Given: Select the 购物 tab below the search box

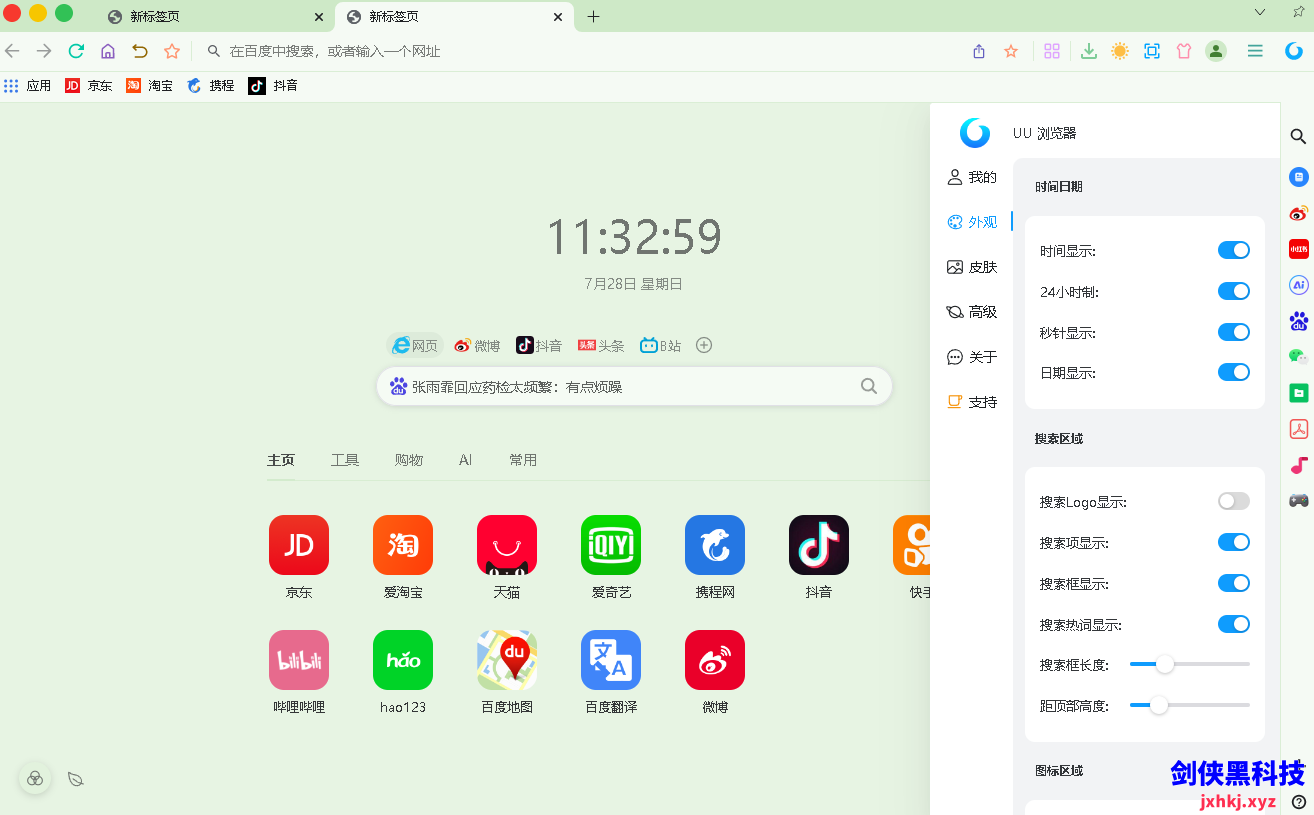Looking at the screenshot, I should point(409,459).
